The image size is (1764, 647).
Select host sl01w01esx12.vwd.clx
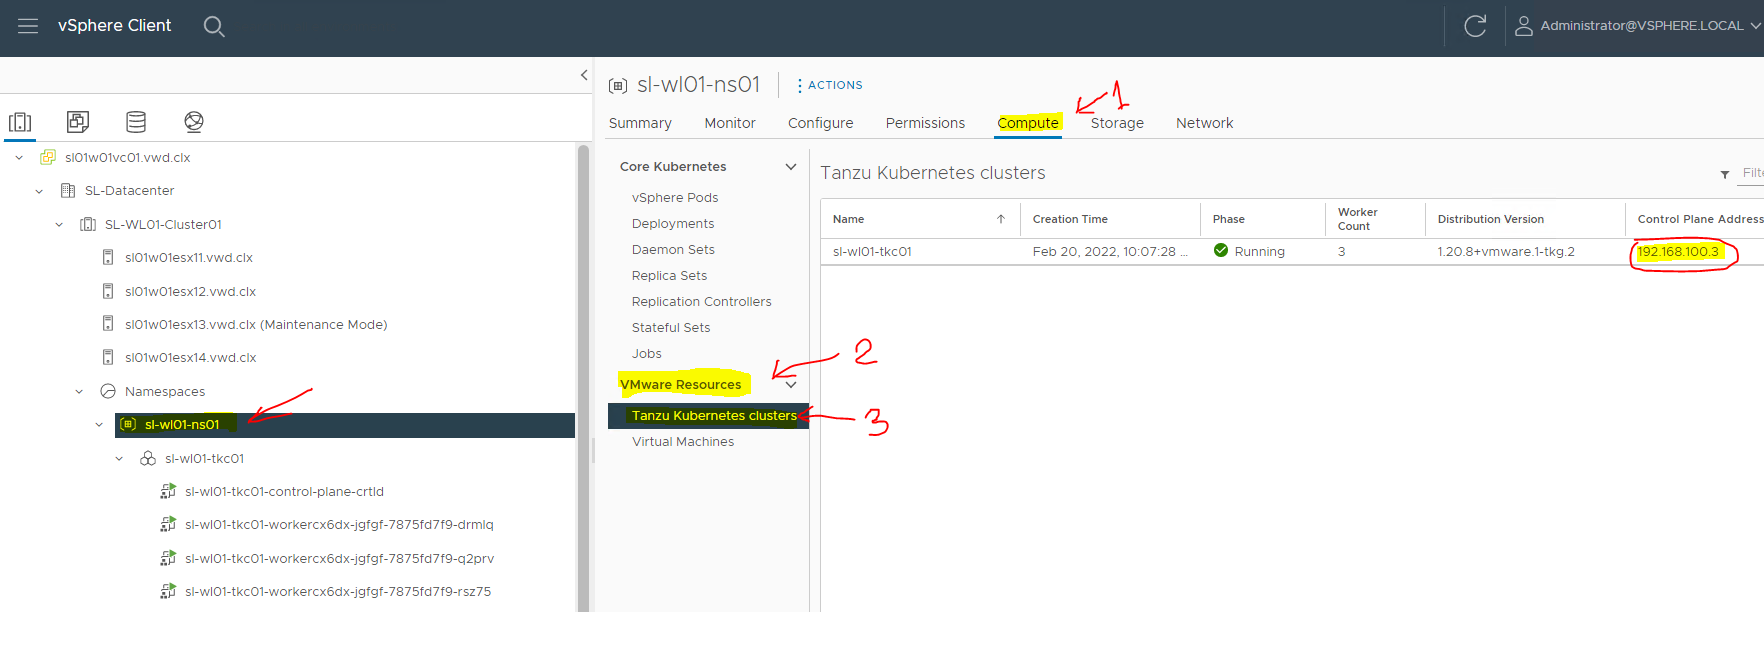click(x=190, y=292)
